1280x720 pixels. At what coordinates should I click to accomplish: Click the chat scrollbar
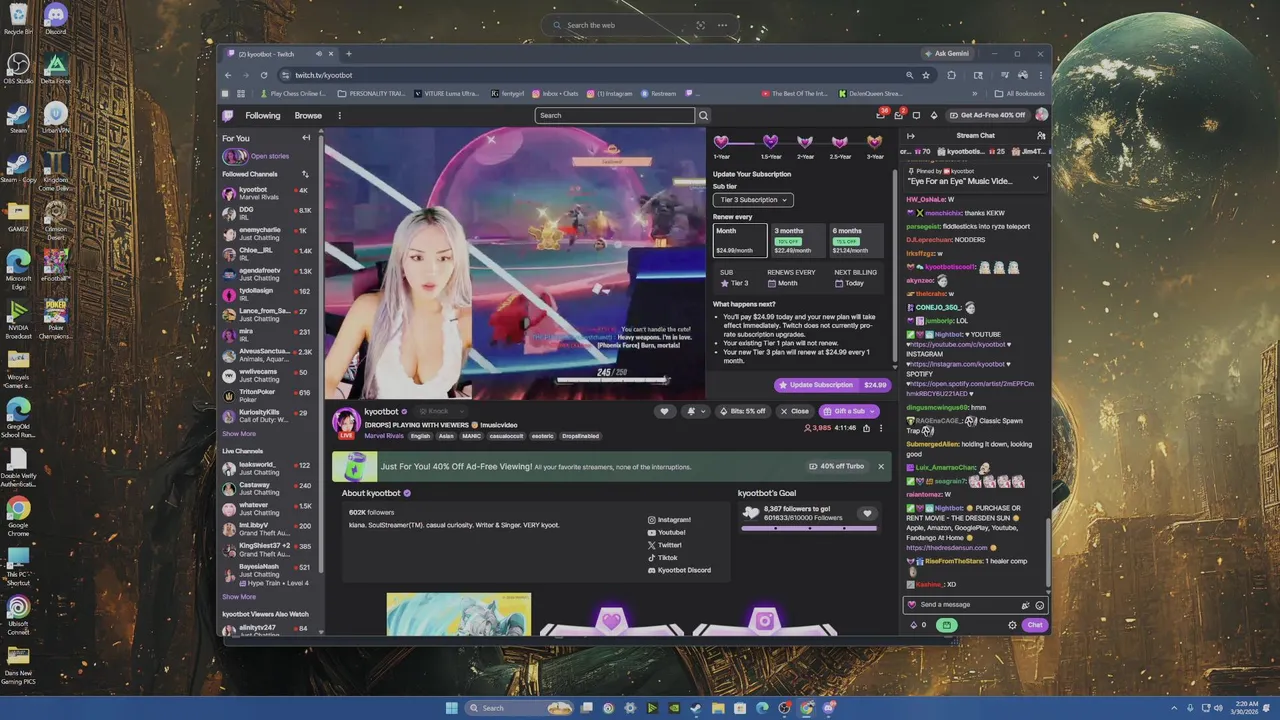click(x=1047, y=550)
